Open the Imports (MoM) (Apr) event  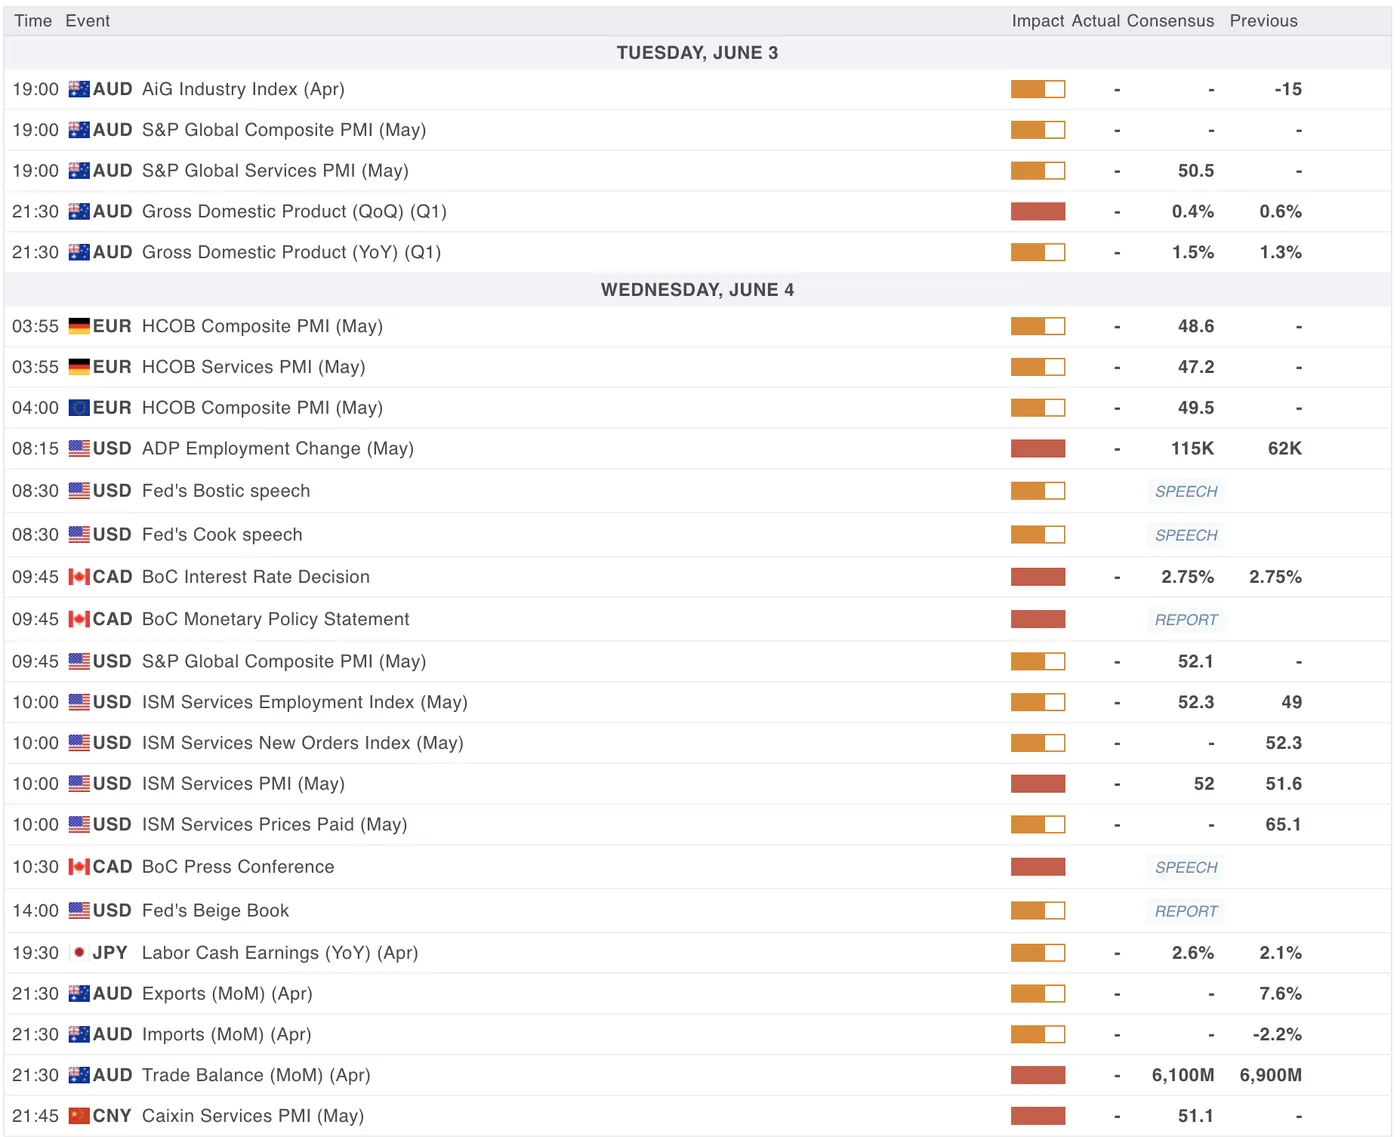(227, 1035)
